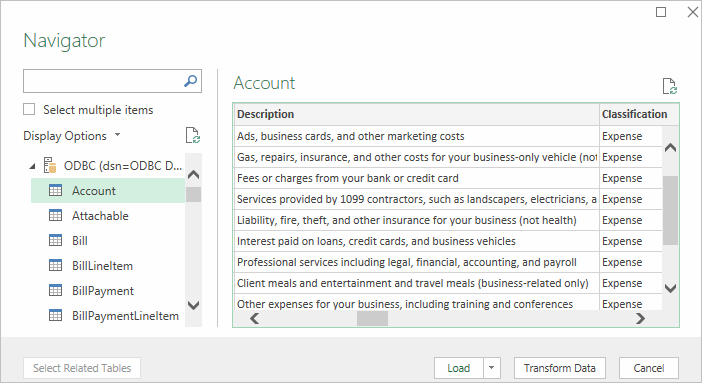Click the 'Client meals and entertainment' cell
The width and height of the screenshot is (702, 383).
[416, 284]
